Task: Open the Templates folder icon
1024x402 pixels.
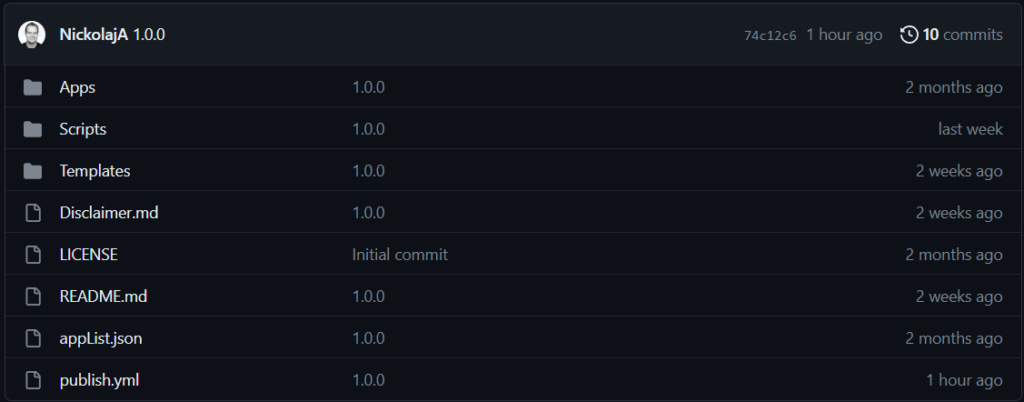Action: (33, 171)
